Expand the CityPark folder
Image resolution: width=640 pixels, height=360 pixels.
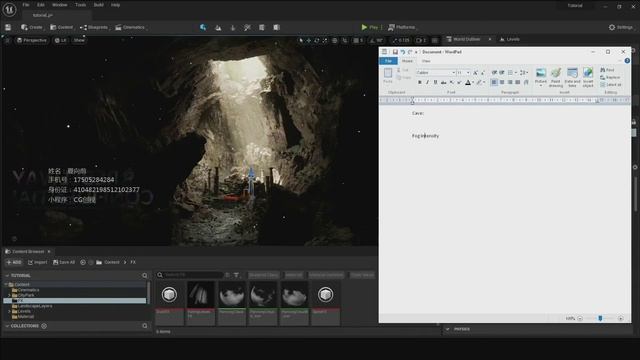click(x=9, y=295)
